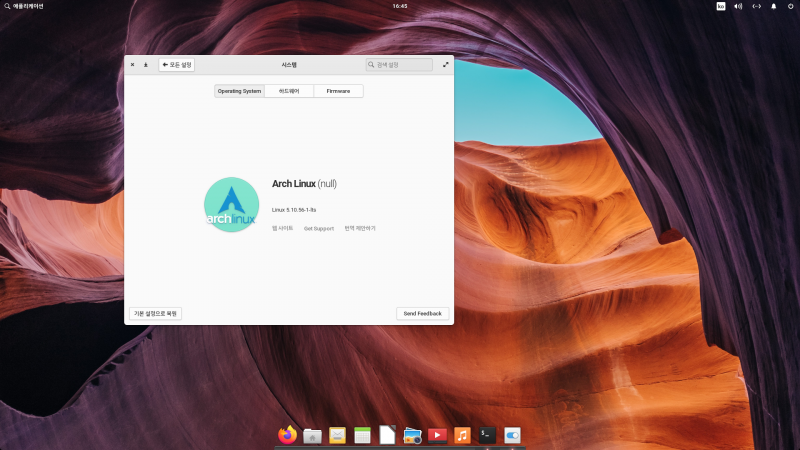Open the Photos app in the dock
This screenshot has height=450, width=800.
(412, 435)
